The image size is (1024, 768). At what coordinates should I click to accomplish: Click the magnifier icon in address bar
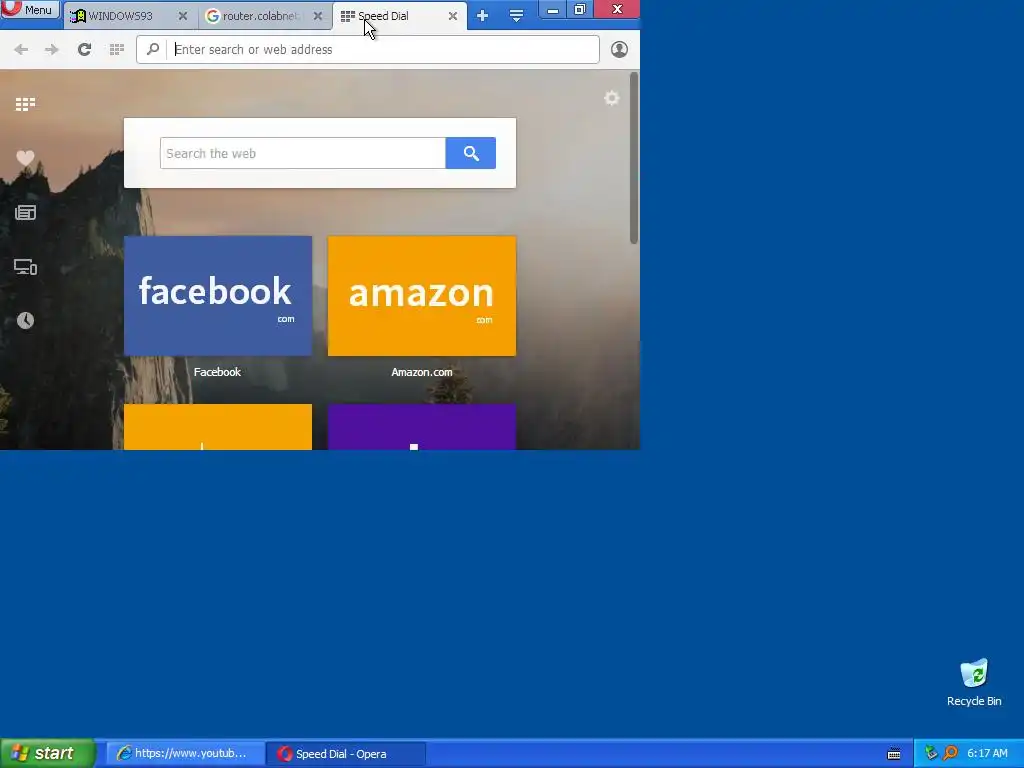(x=153, y=50)
